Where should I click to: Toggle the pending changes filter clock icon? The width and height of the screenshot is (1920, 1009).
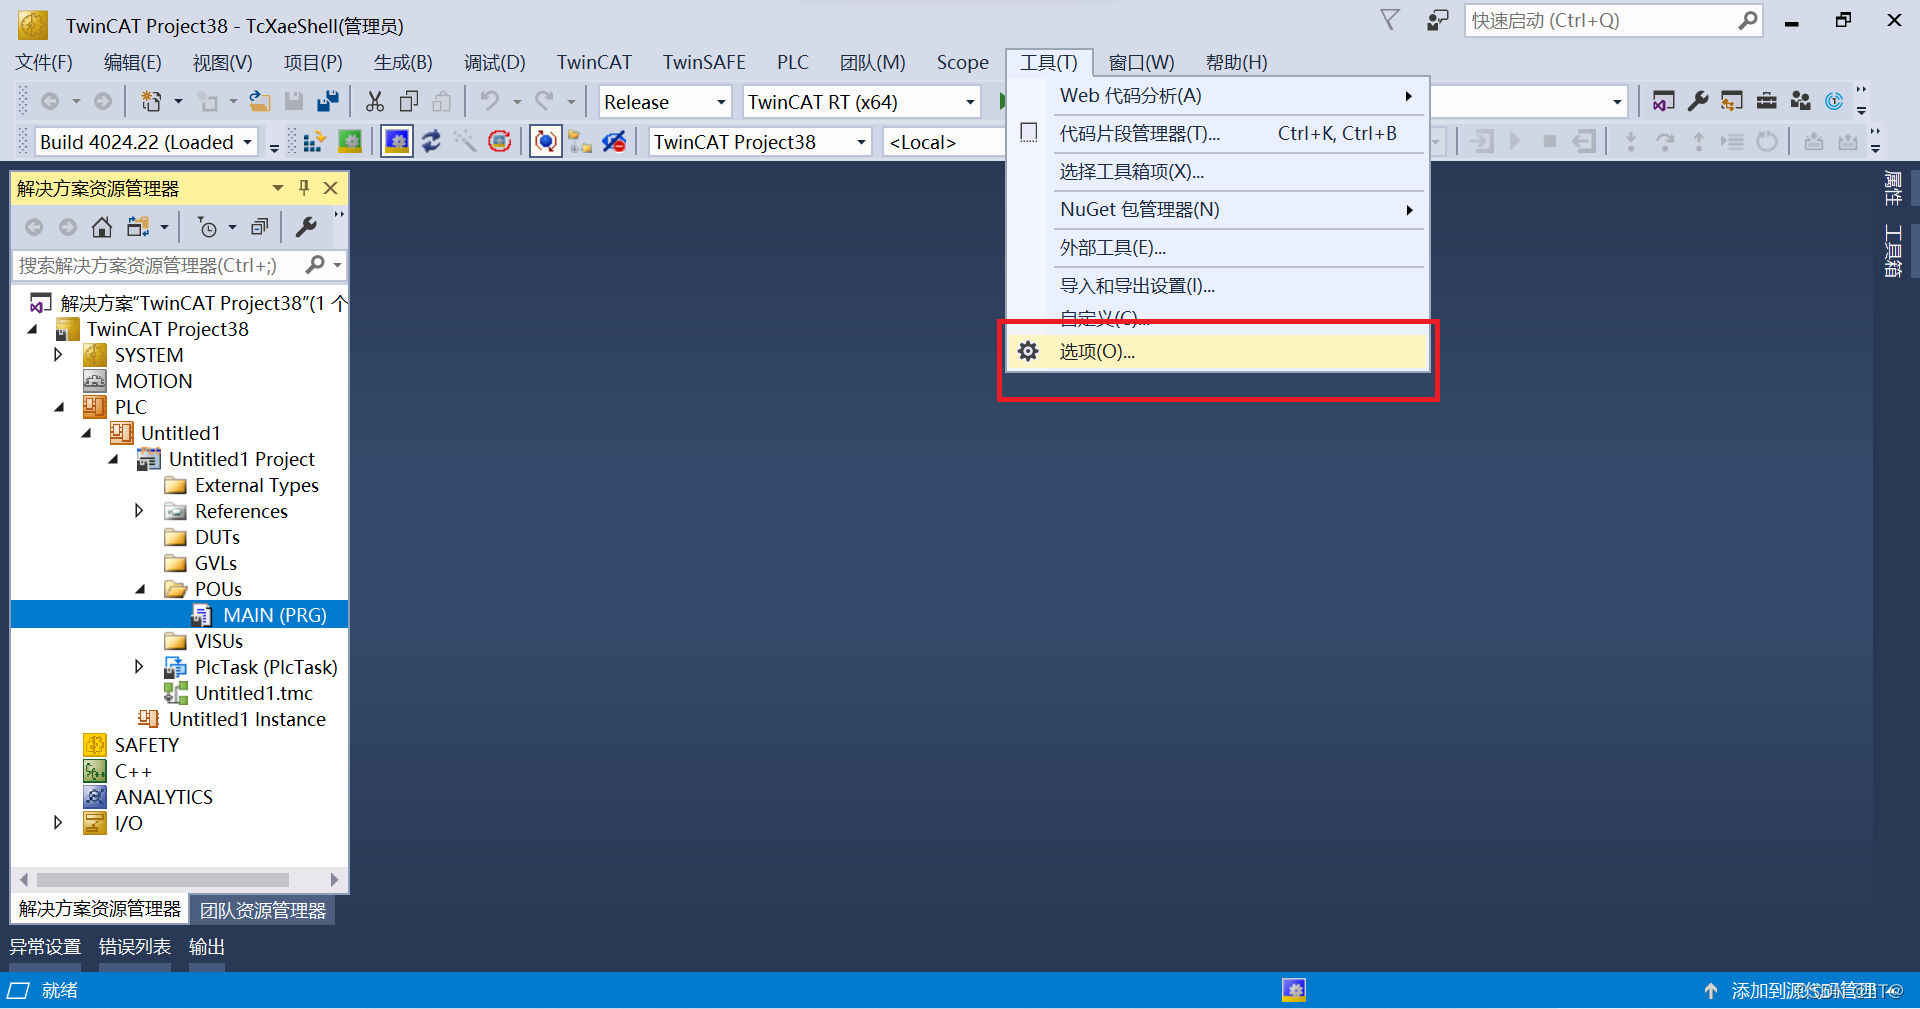(207, 227)
